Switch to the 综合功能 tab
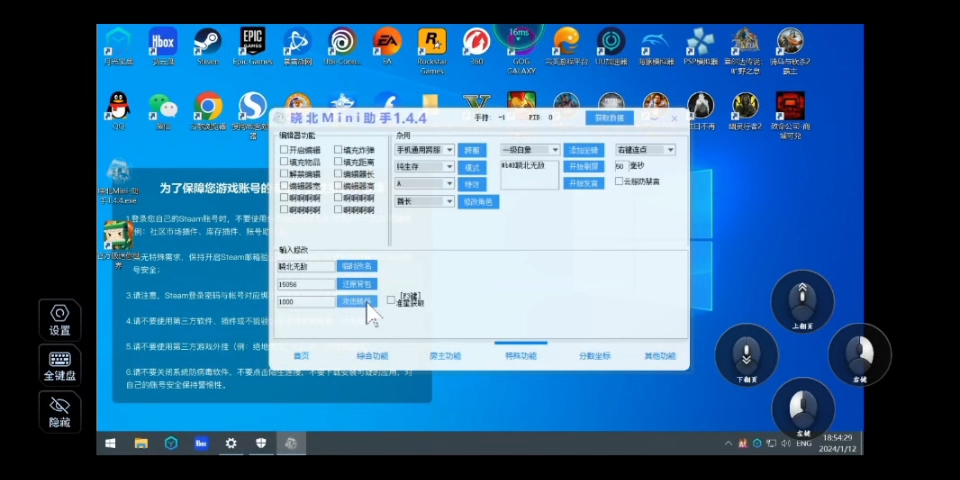 tap(372, 356)
